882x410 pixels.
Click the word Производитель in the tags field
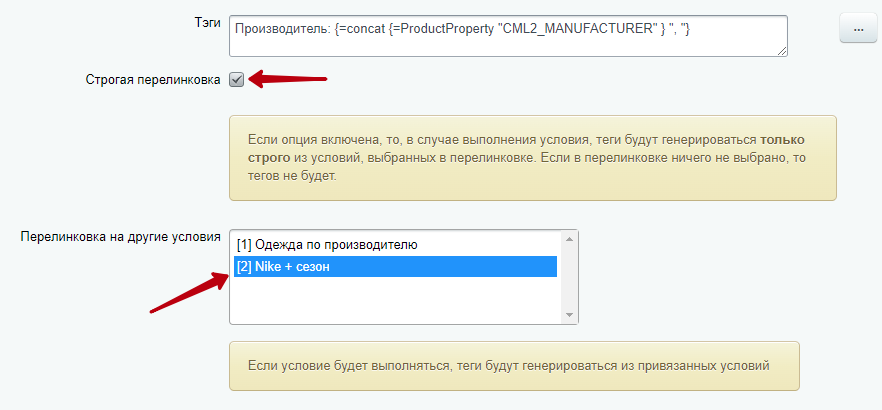click(276, 30)
